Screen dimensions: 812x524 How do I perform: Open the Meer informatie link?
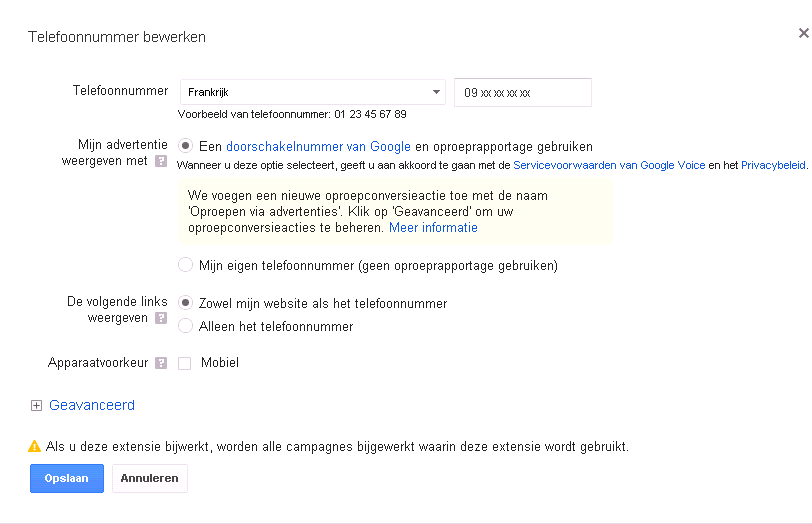(x=433, y=228)
